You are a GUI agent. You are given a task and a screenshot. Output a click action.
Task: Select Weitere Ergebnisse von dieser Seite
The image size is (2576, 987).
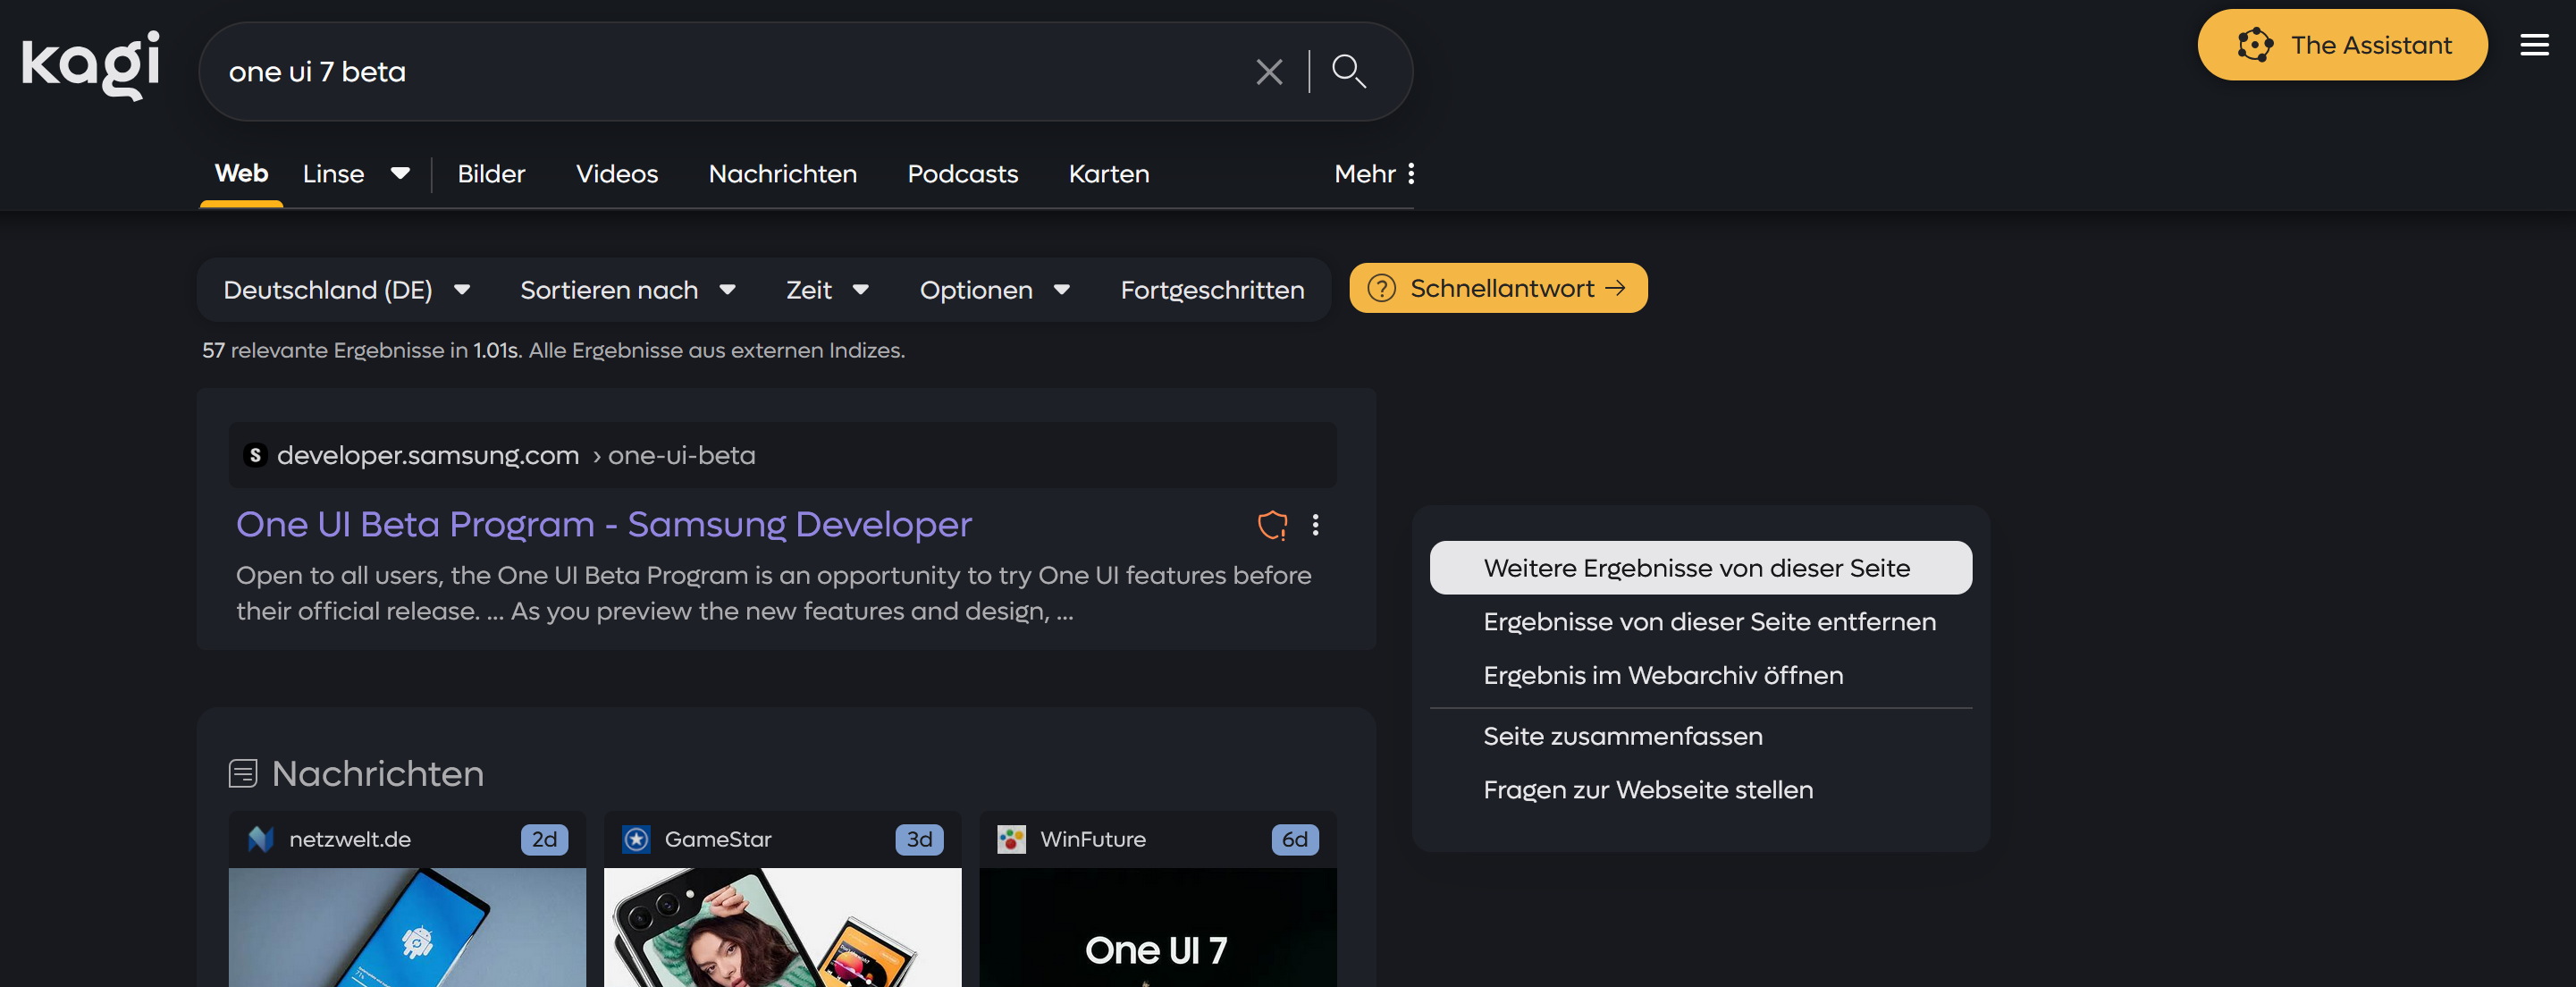(x=1700, y=568)
